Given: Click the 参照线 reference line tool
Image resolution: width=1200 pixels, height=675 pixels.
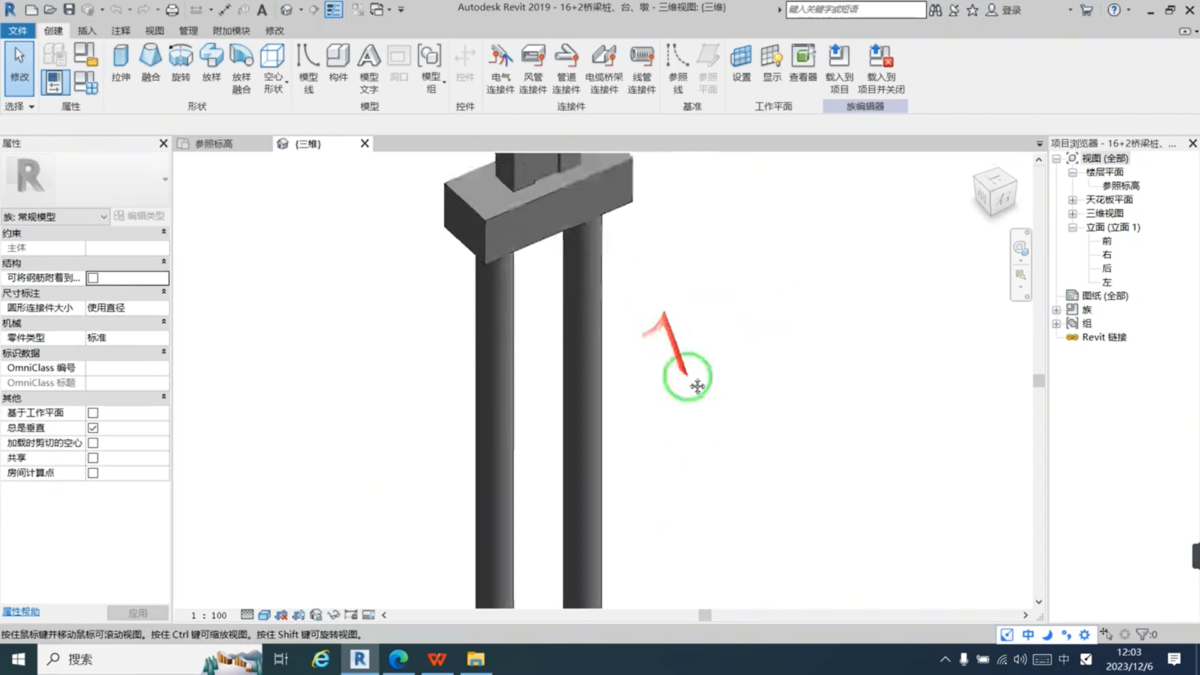Looking at the screenshot, I should point(678,69).
